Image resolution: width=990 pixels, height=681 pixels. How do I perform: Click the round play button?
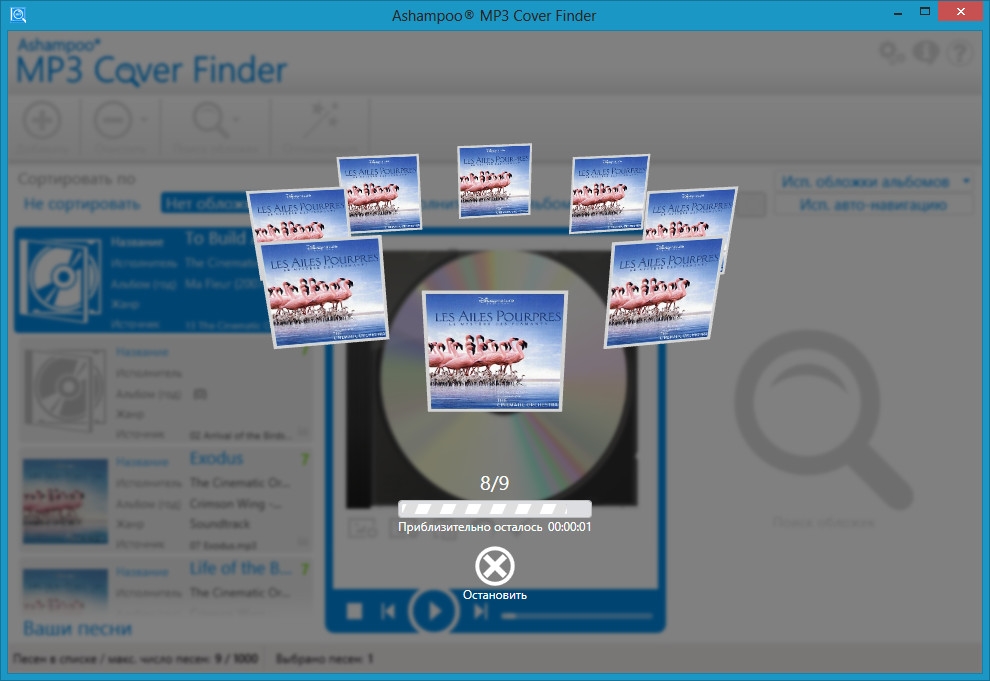[434, 611]
